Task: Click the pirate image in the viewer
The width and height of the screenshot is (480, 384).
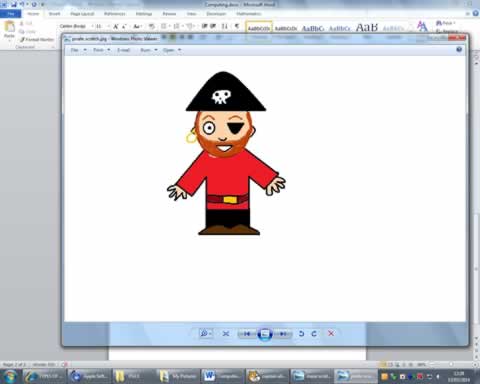Action: click(226, 153)
